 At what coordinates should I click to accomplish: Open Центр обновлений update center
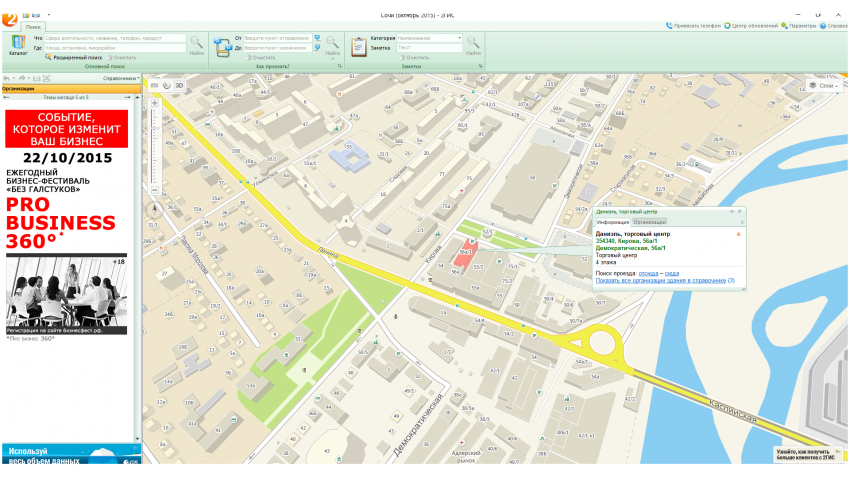[753, 26]
